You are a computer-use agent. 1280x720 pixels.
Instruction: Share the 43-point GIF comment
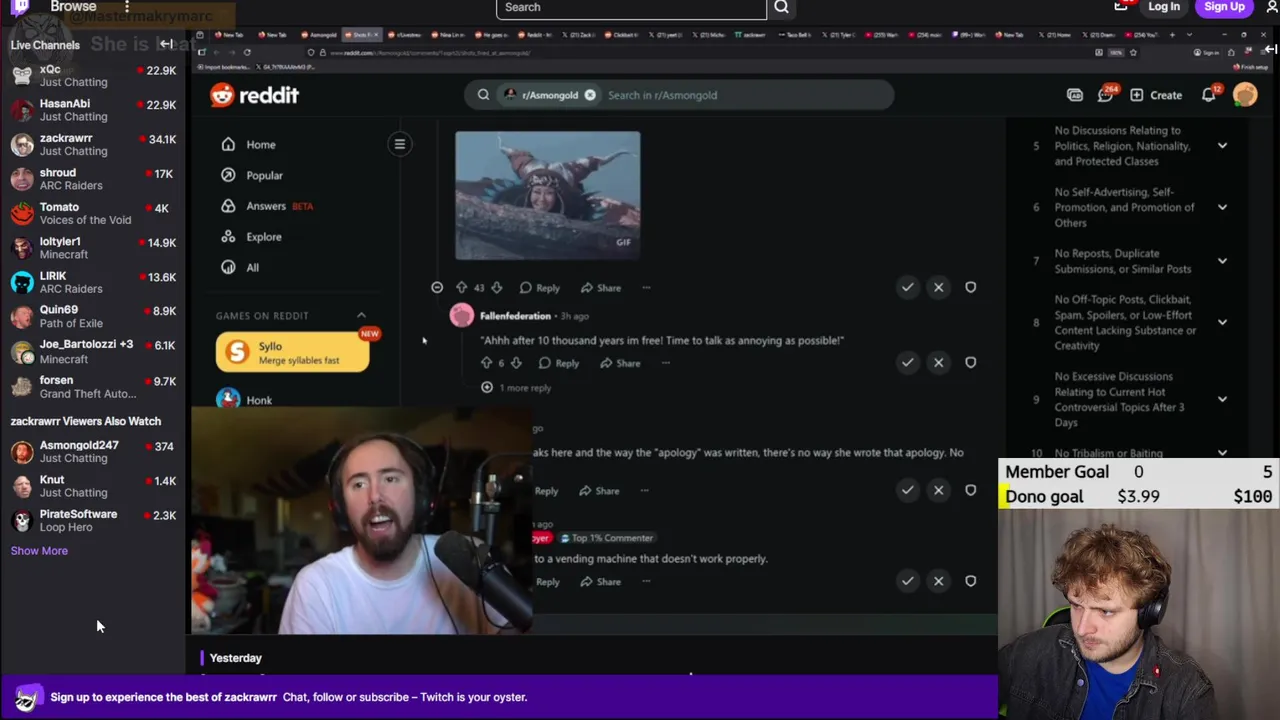(x=601, y=288)
